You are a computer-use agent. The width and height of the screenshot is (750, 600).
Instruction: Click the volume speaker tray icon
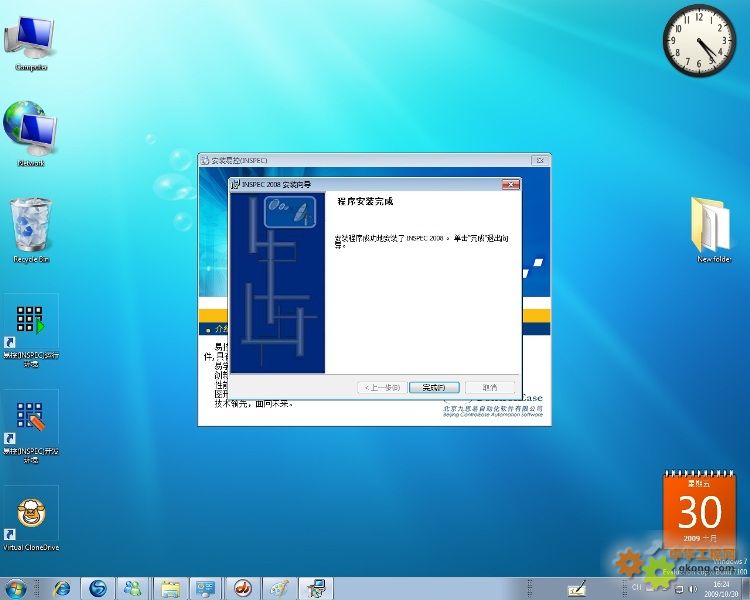pos(693,589)
